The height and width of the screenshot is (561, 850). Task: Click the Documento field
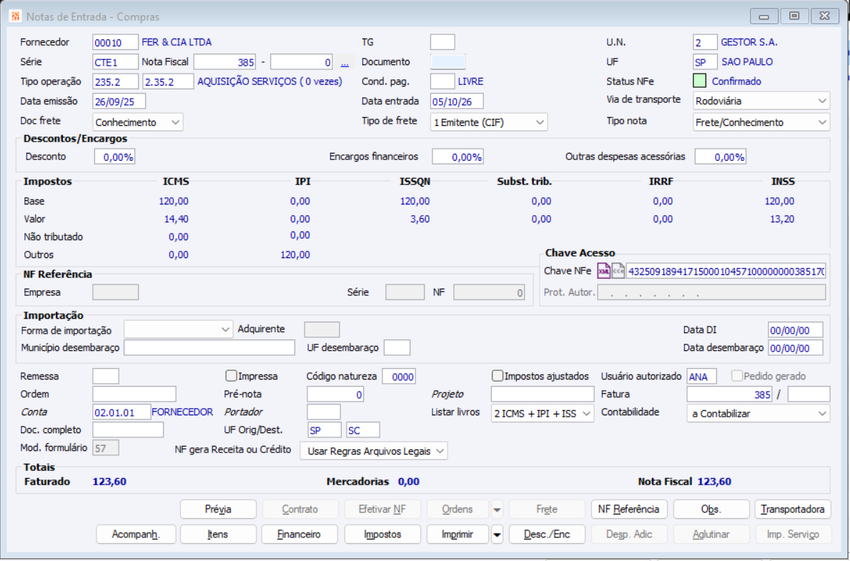[x=448, y=62]
